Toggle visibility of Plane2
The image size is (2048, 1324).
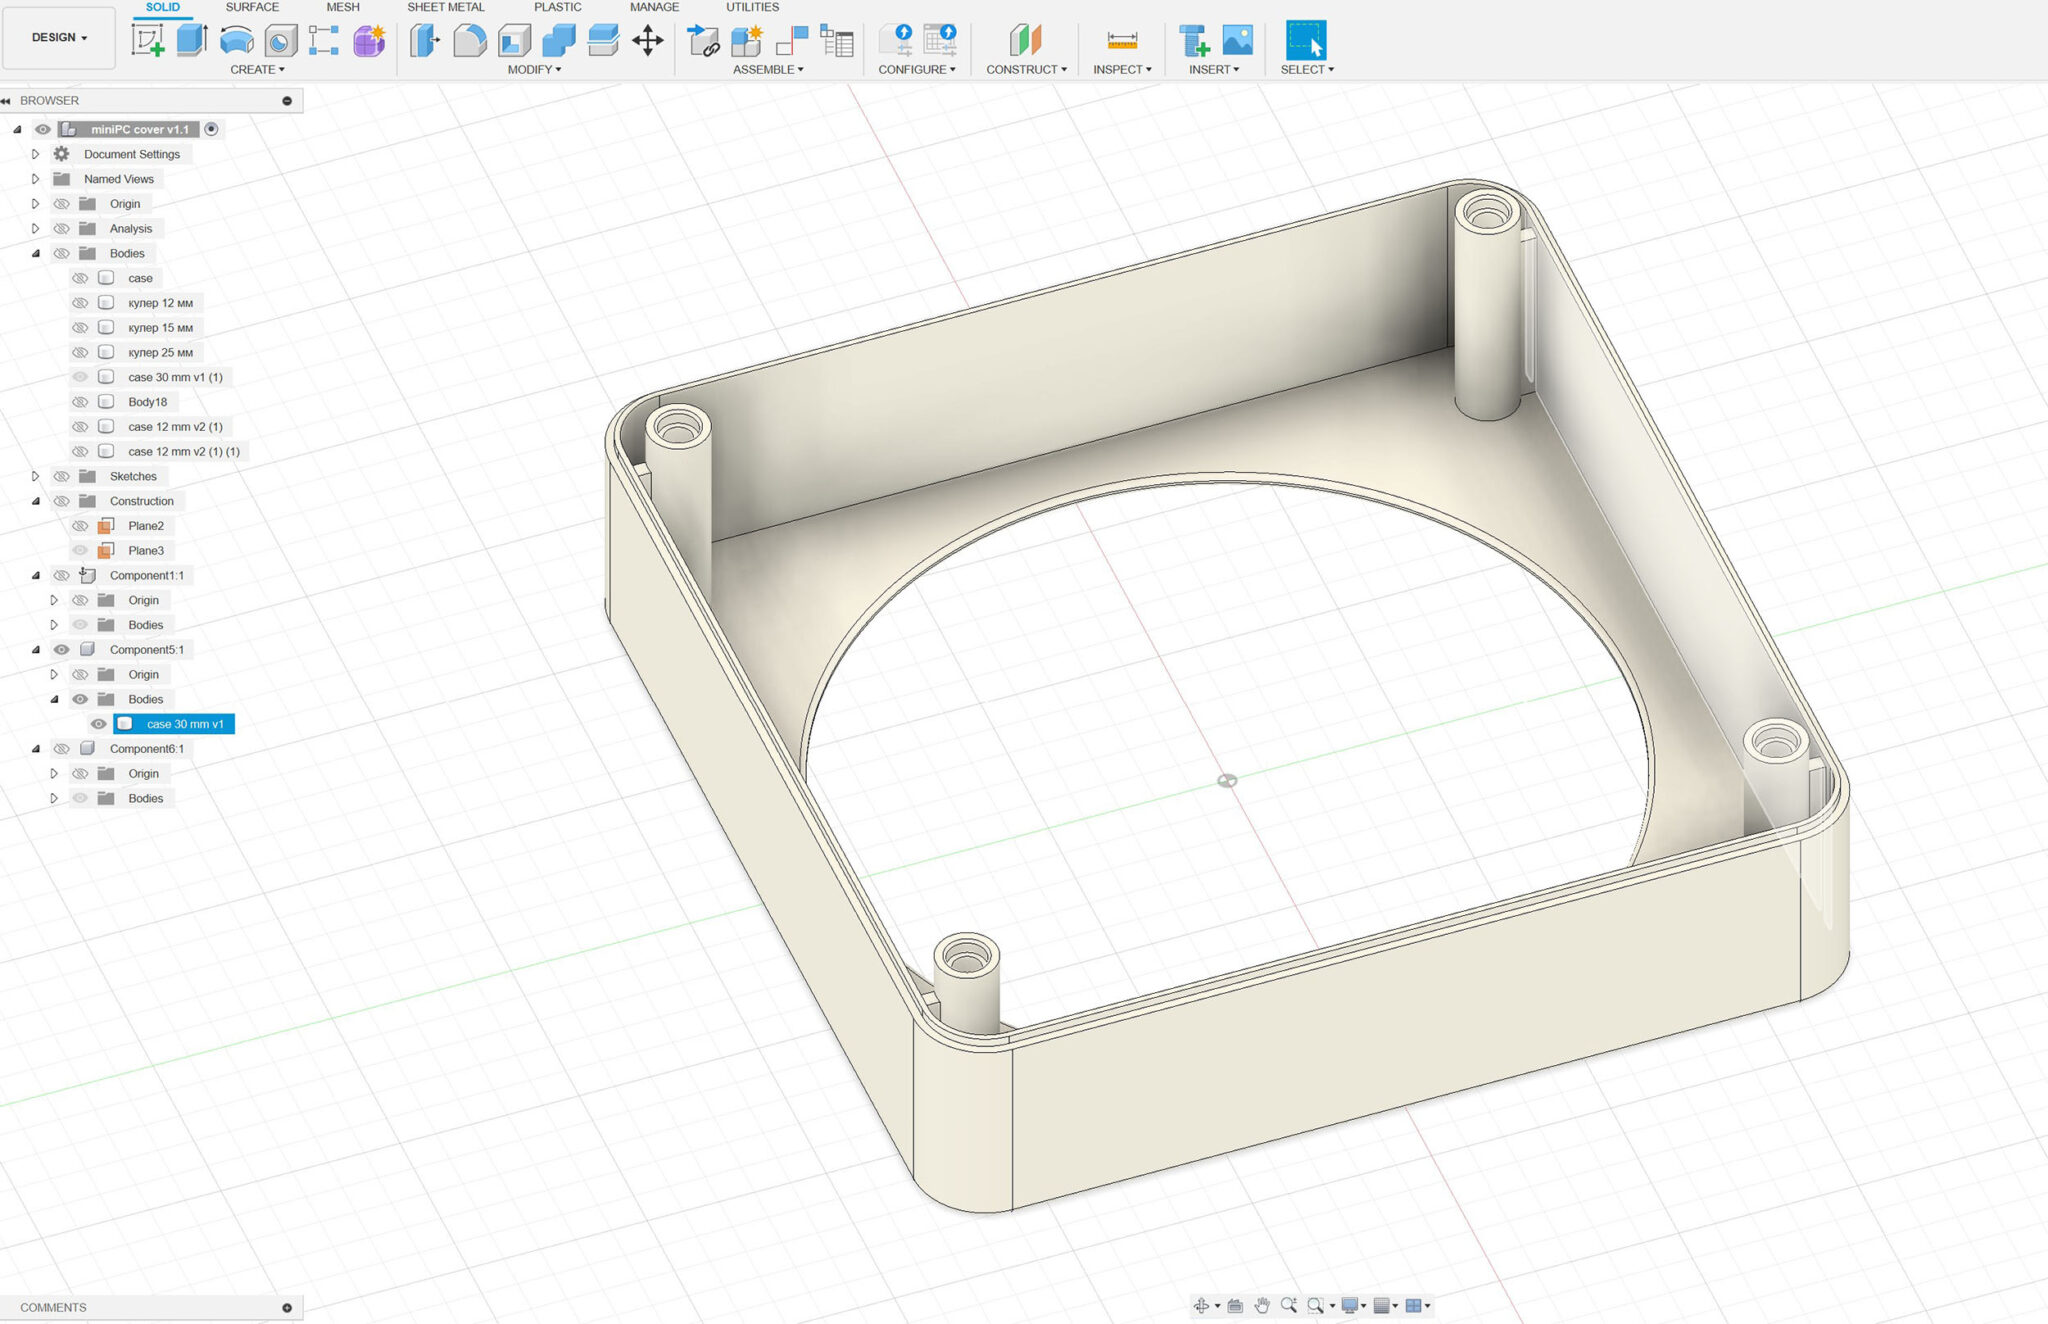point(80,526)
